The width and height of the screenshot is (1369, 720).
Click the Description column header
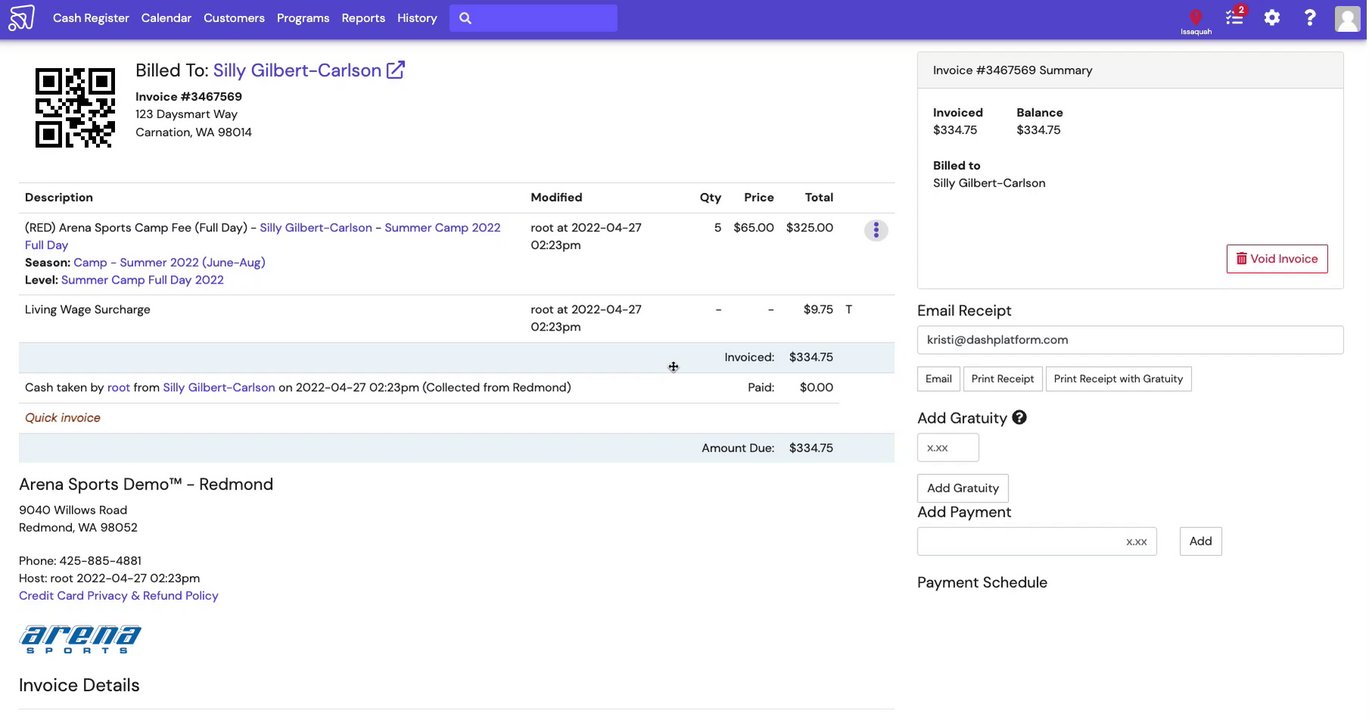59,198
